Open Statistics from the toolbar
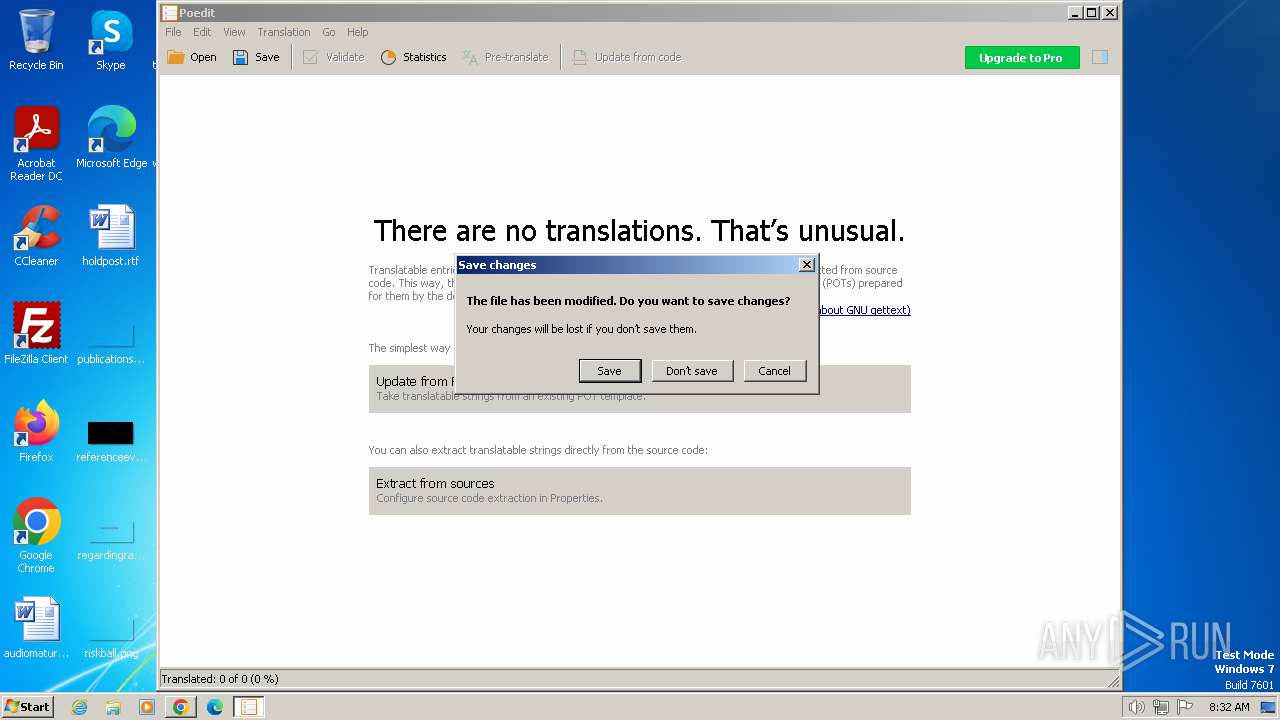This screenshot has height=720, width=1280. [413, 57]
